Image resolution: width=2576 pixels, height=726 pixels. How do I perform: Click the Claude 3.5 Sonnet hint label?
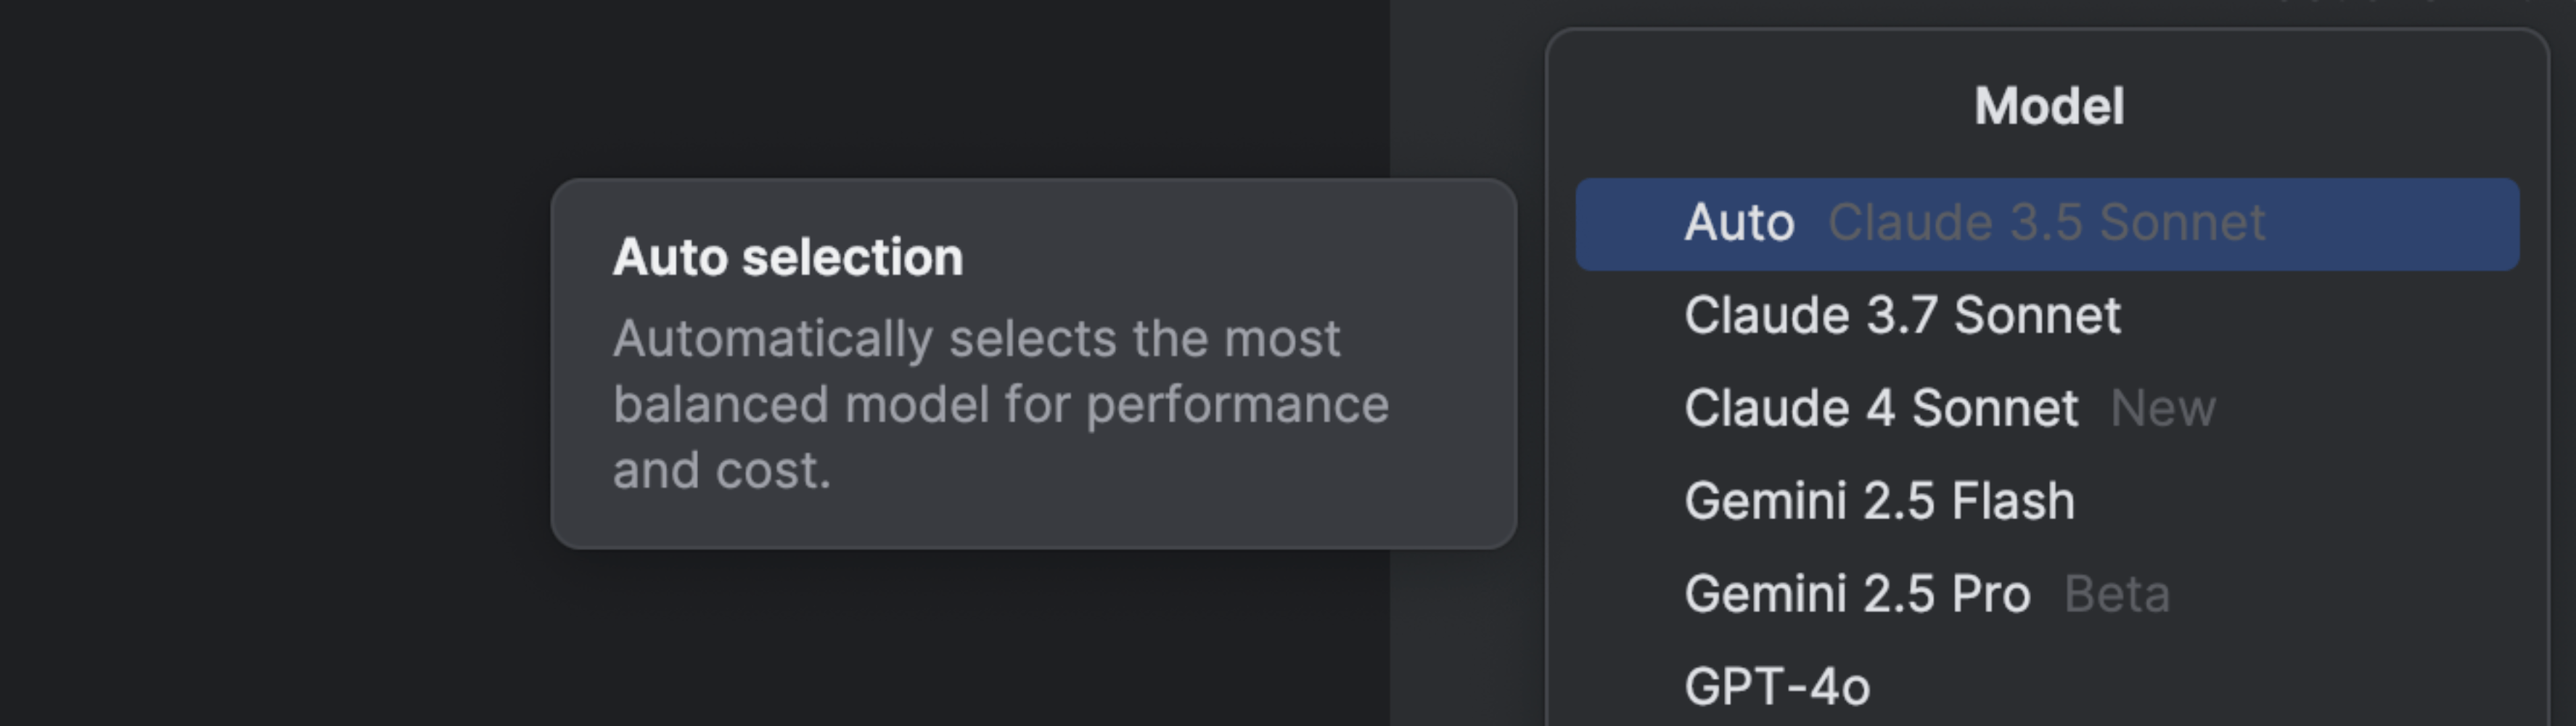tap(2046, 222)
